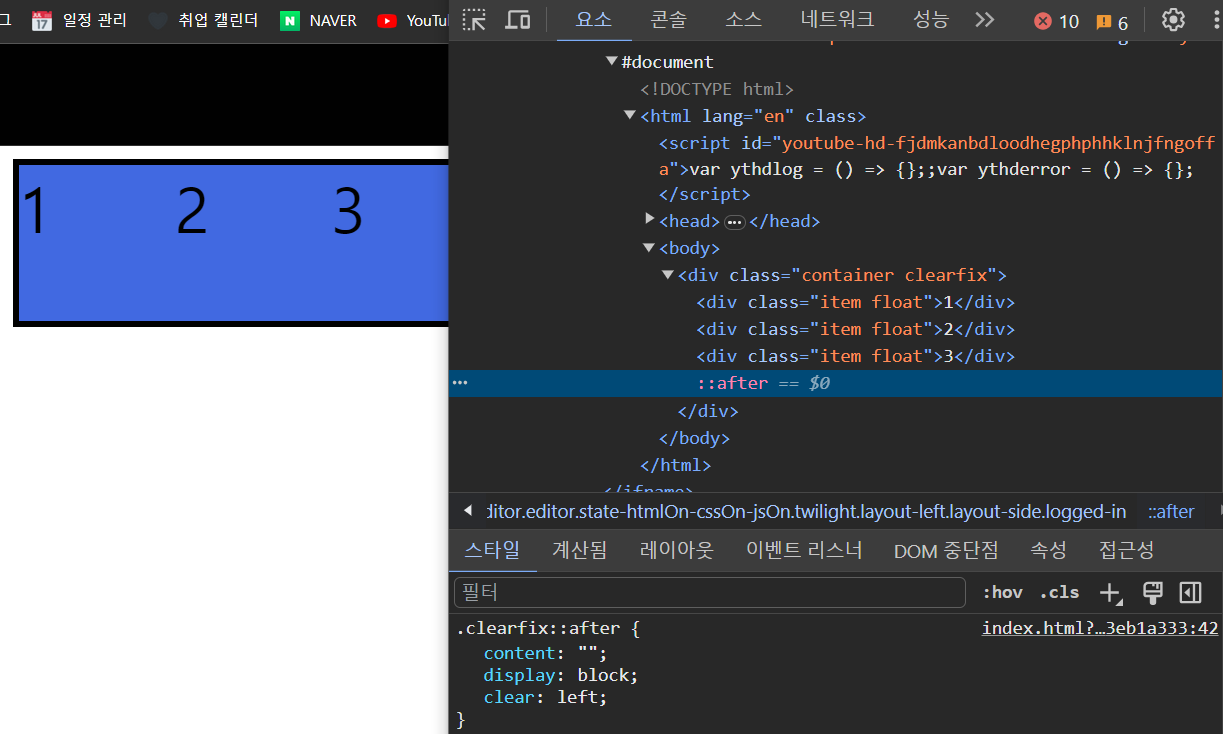Select the item float div containing 3
The image size is (1223, 734).
856,356
